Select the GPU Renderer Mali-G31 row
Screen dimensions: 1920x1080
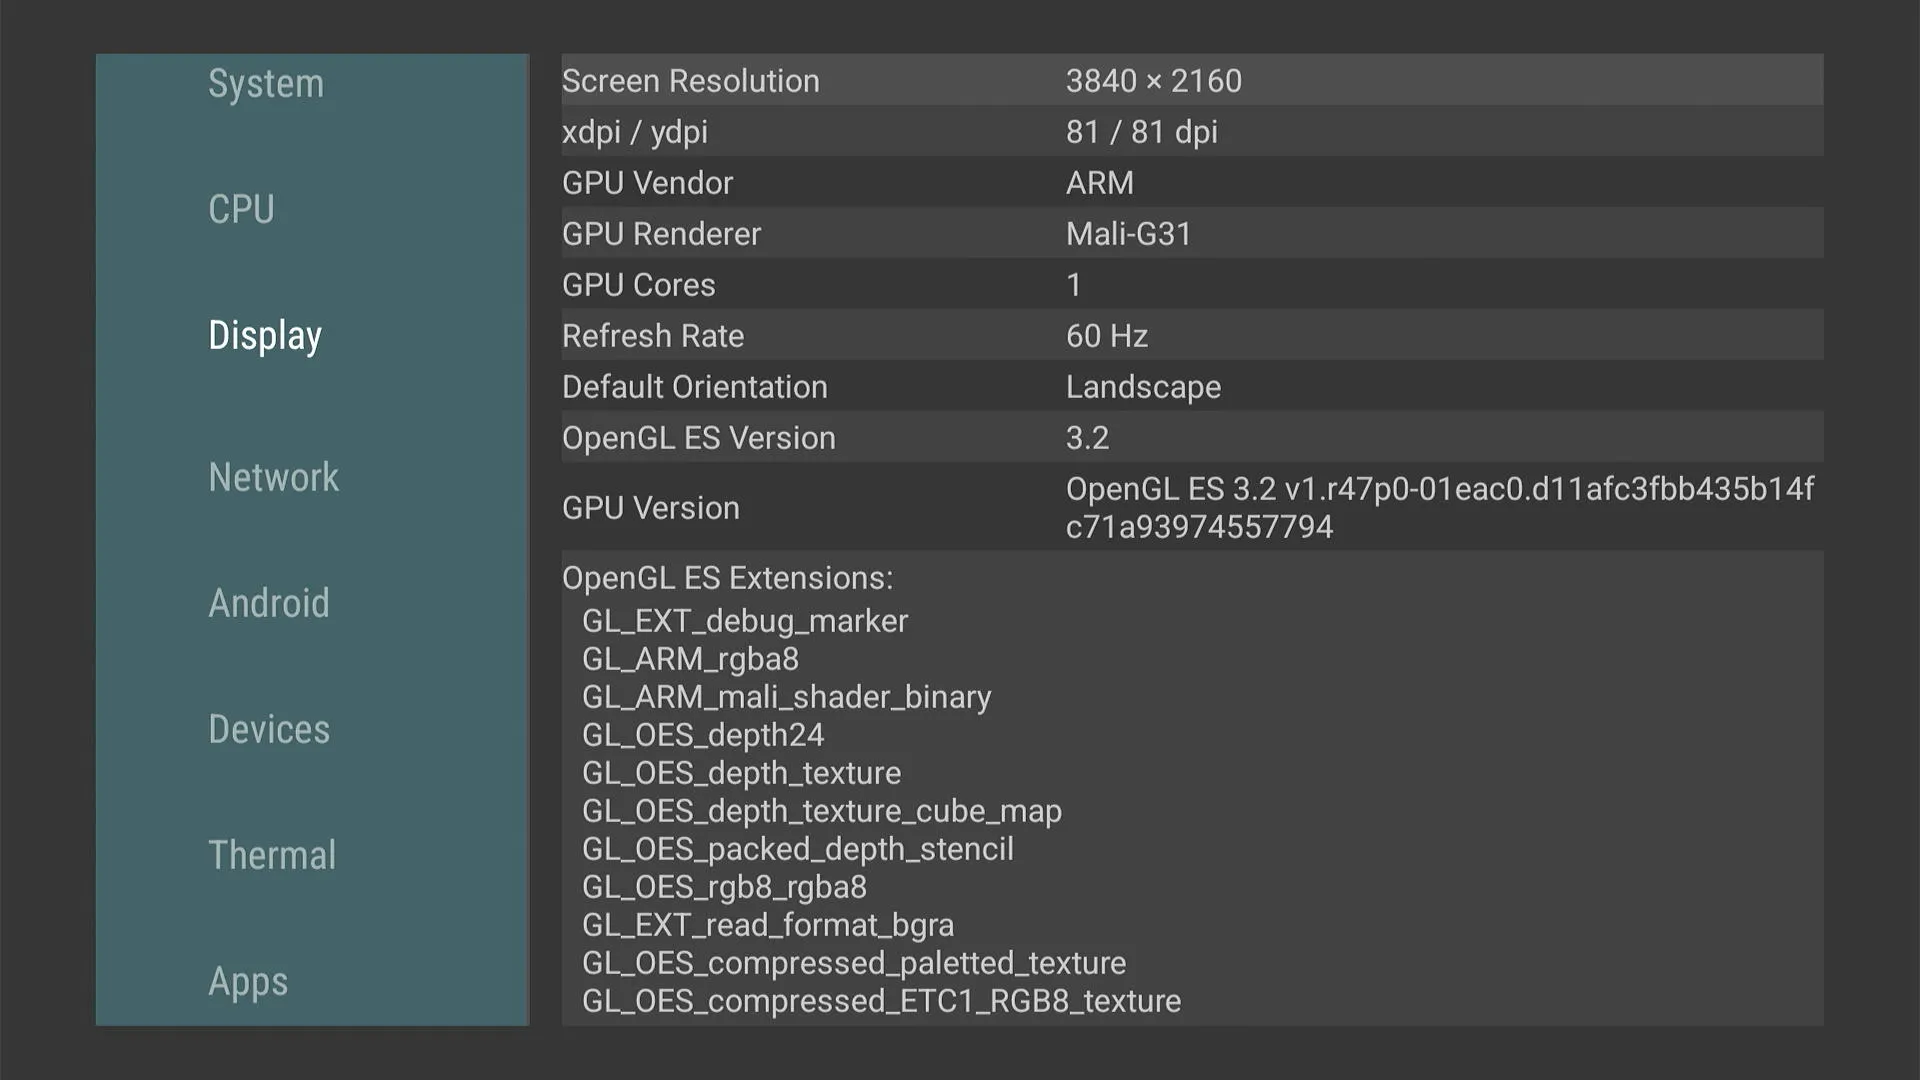click(1190, 234)
